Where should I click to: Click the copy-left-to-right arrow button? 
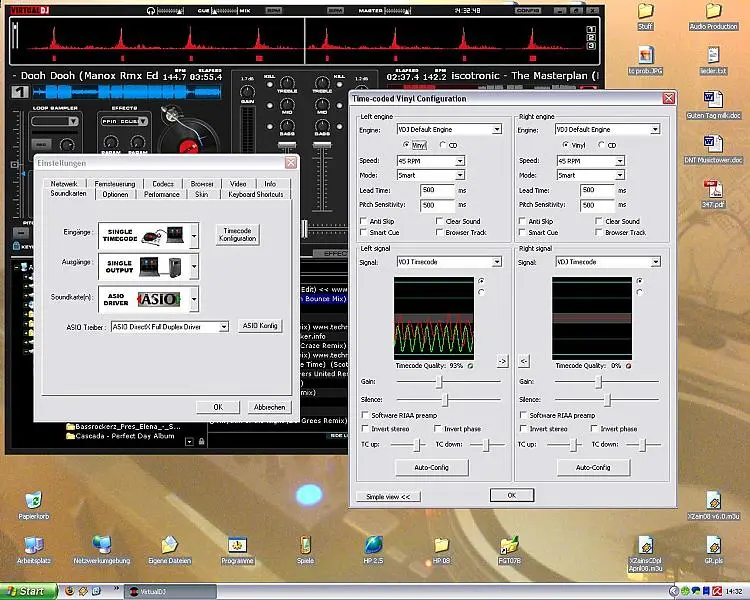[x=502, y=360]
